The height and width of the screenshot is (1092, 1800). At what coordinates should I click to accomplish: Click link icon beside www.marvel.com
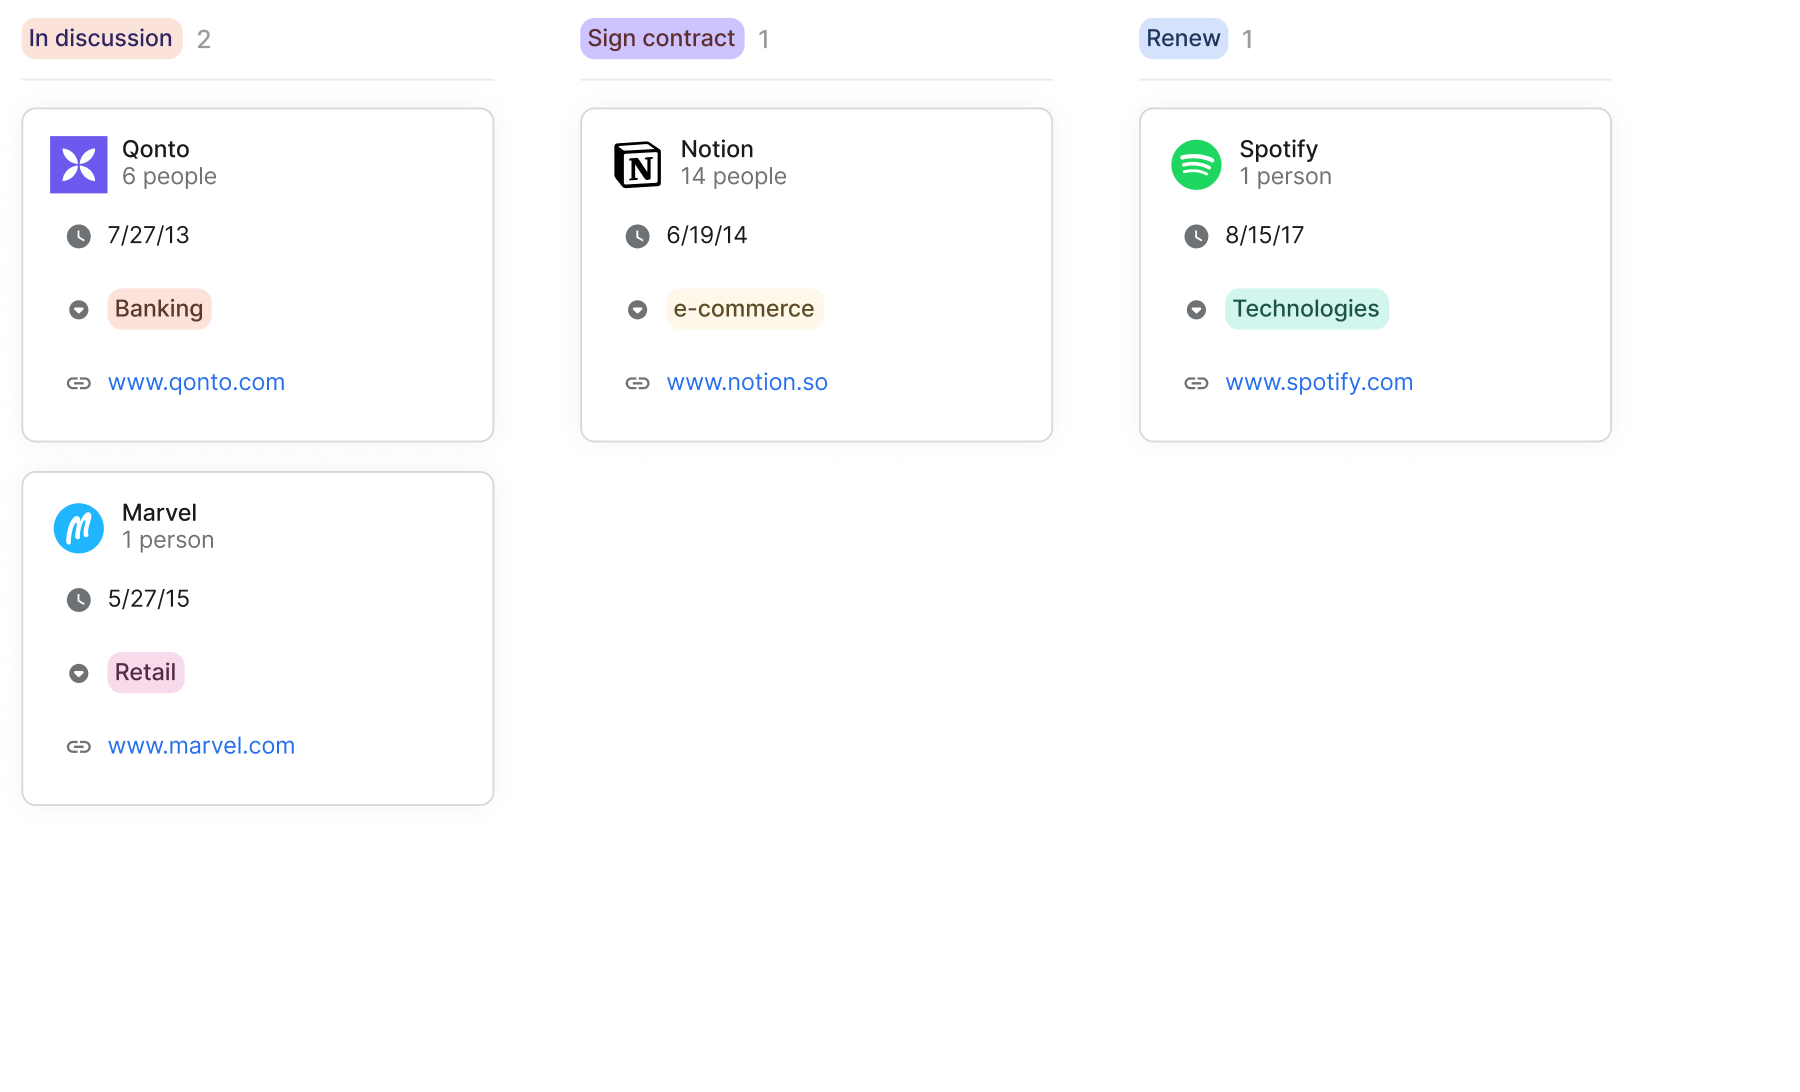[x=79, y=747]
